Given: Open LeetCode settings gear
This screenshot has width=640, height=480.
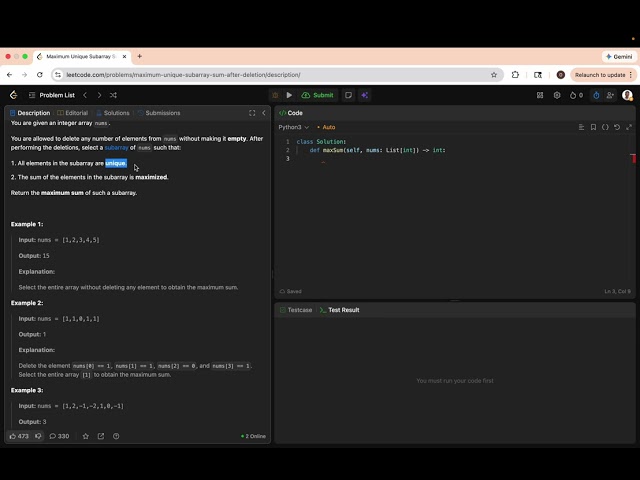Looking at the screenshot, I should pos(557,95).
